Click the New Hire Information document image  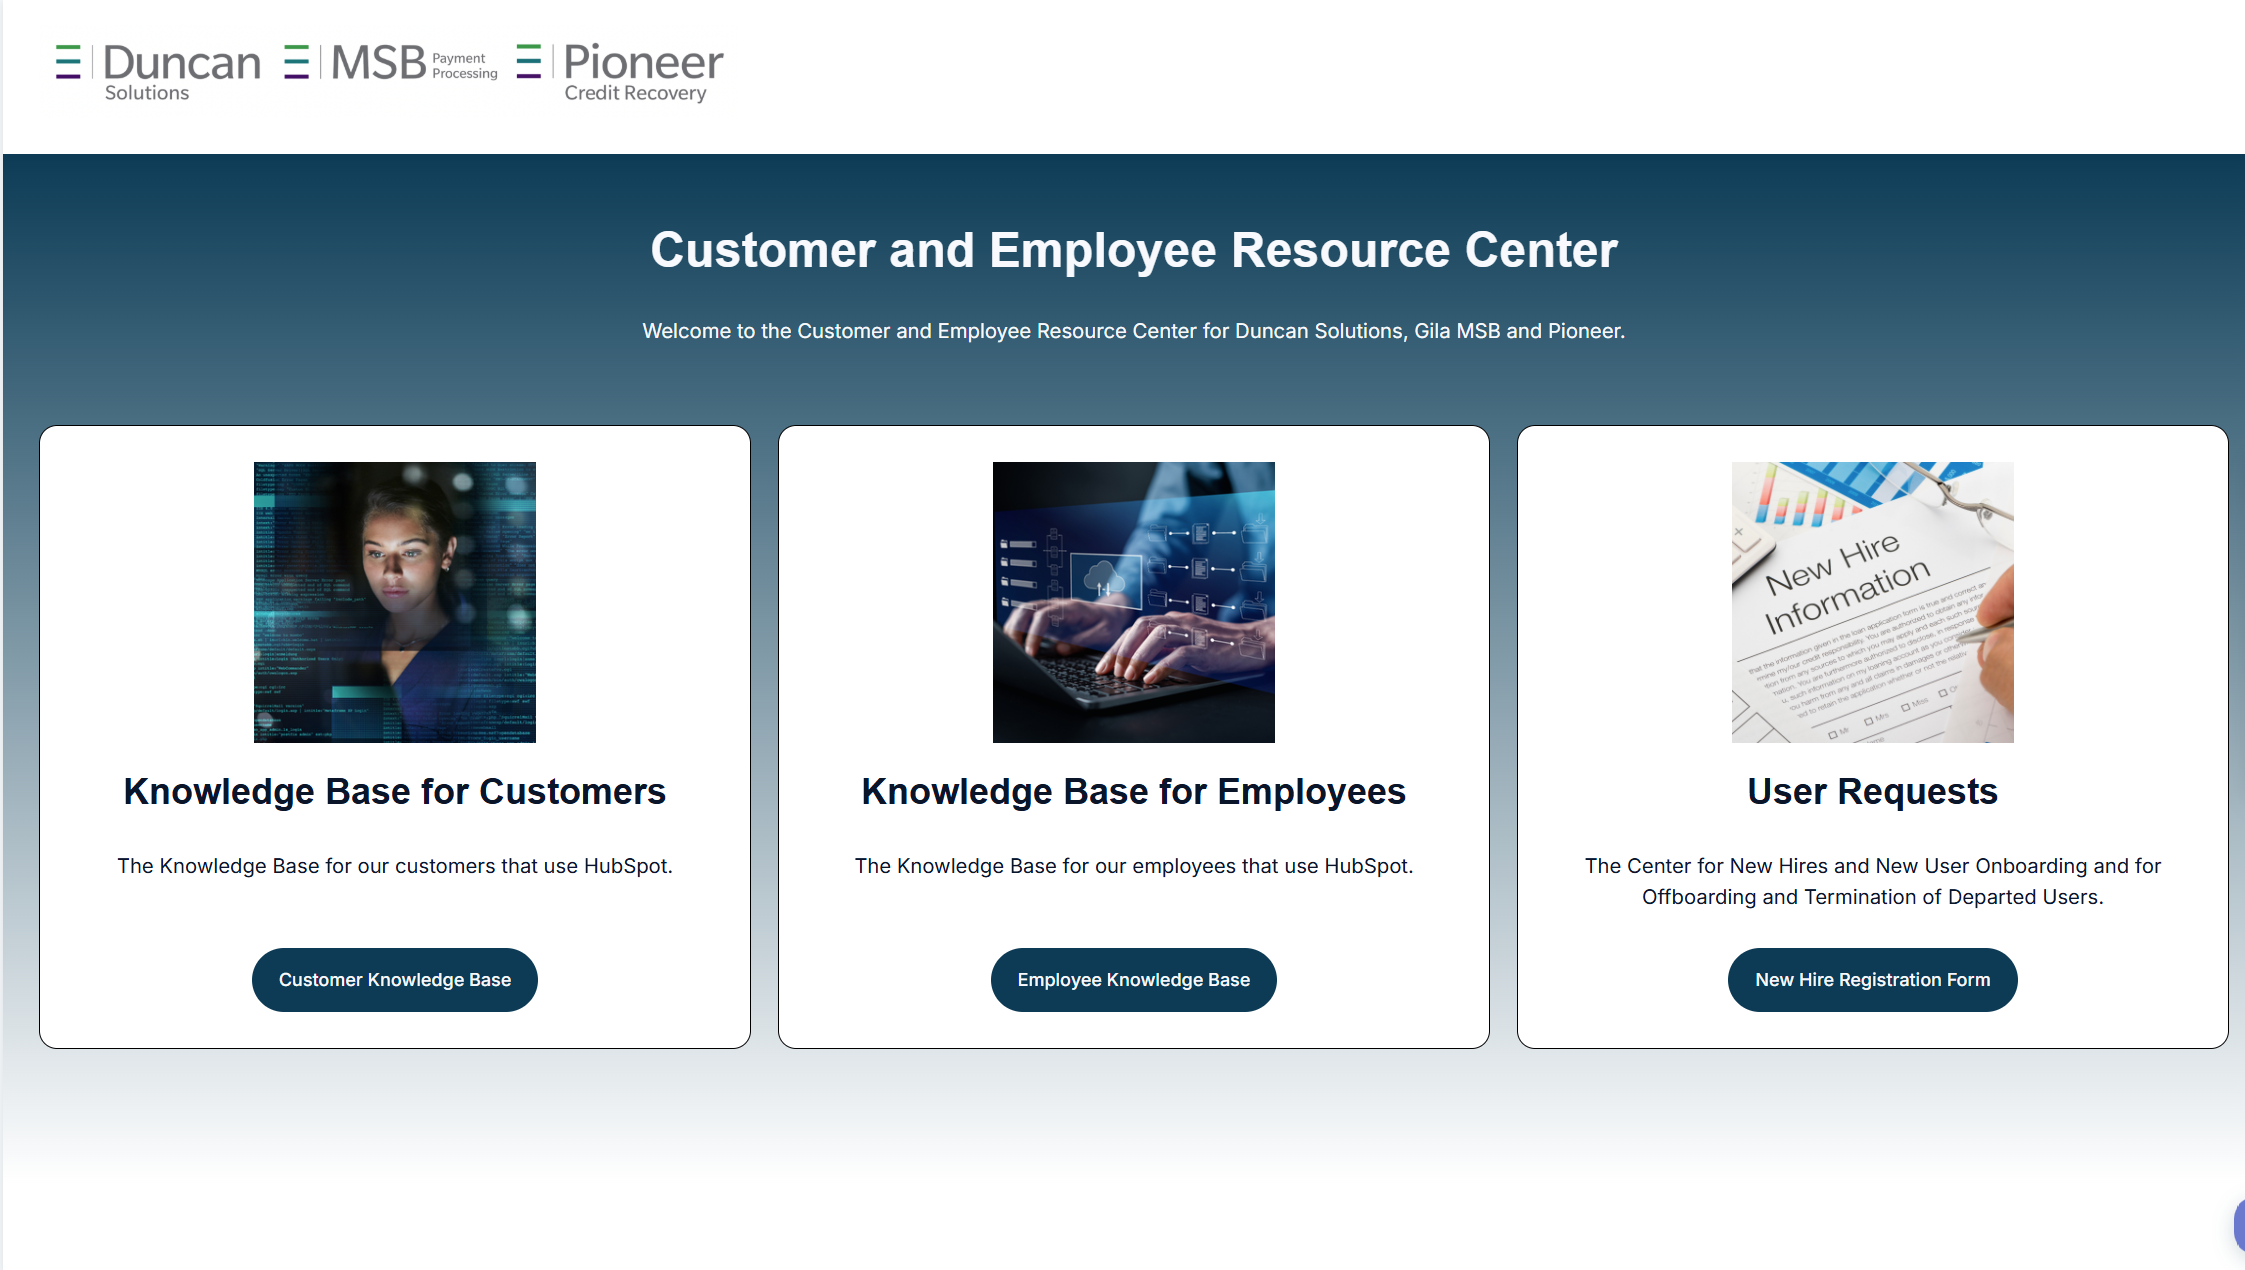[1873, 602]
